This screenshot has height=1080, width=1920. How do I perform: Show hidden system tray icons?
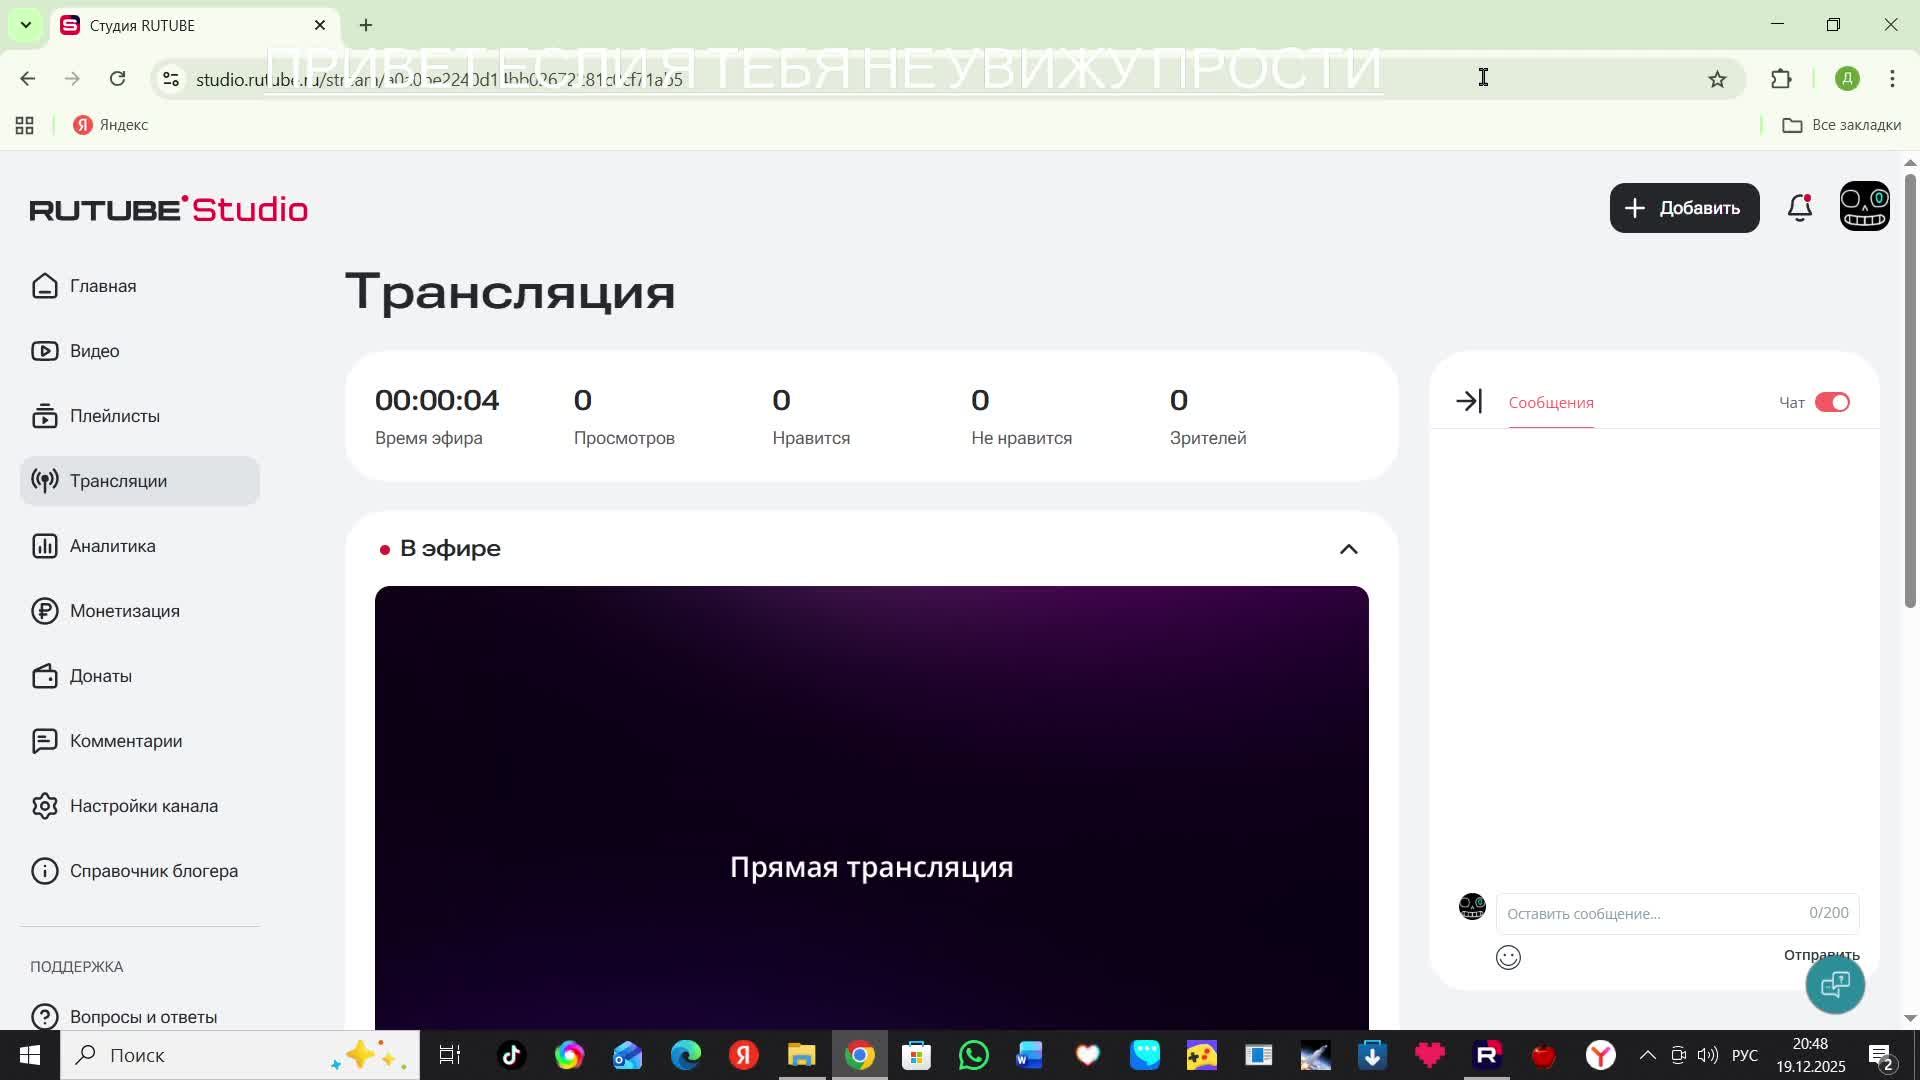(x=1647, y=1055)
